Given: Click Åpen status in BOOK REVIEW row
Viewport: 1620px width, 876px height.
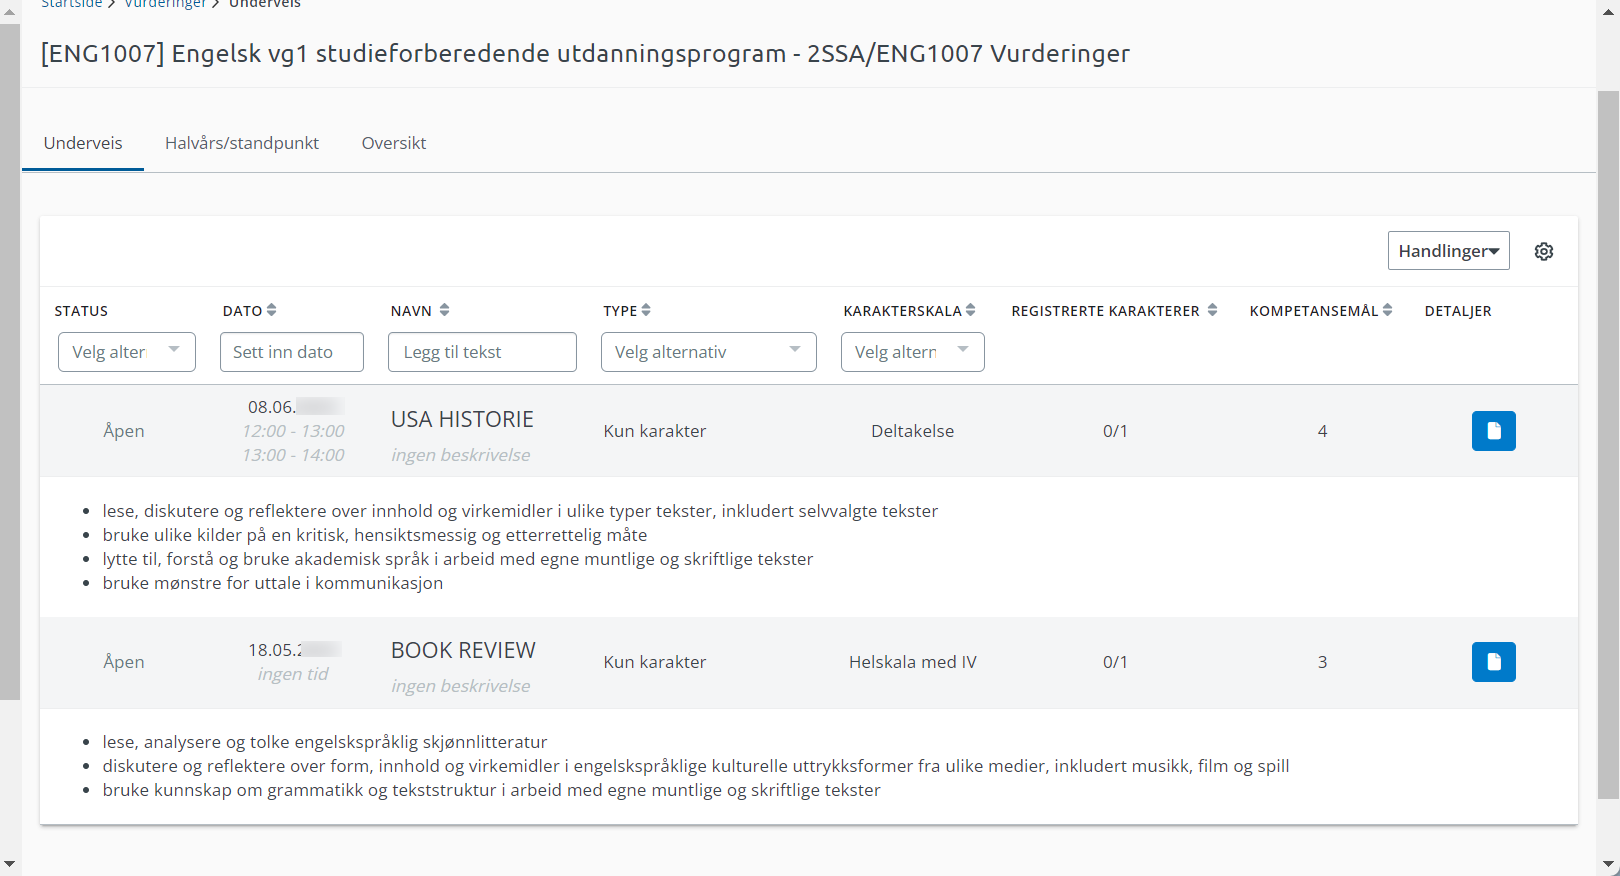Looking at the screenshot, I should (124, 662).
